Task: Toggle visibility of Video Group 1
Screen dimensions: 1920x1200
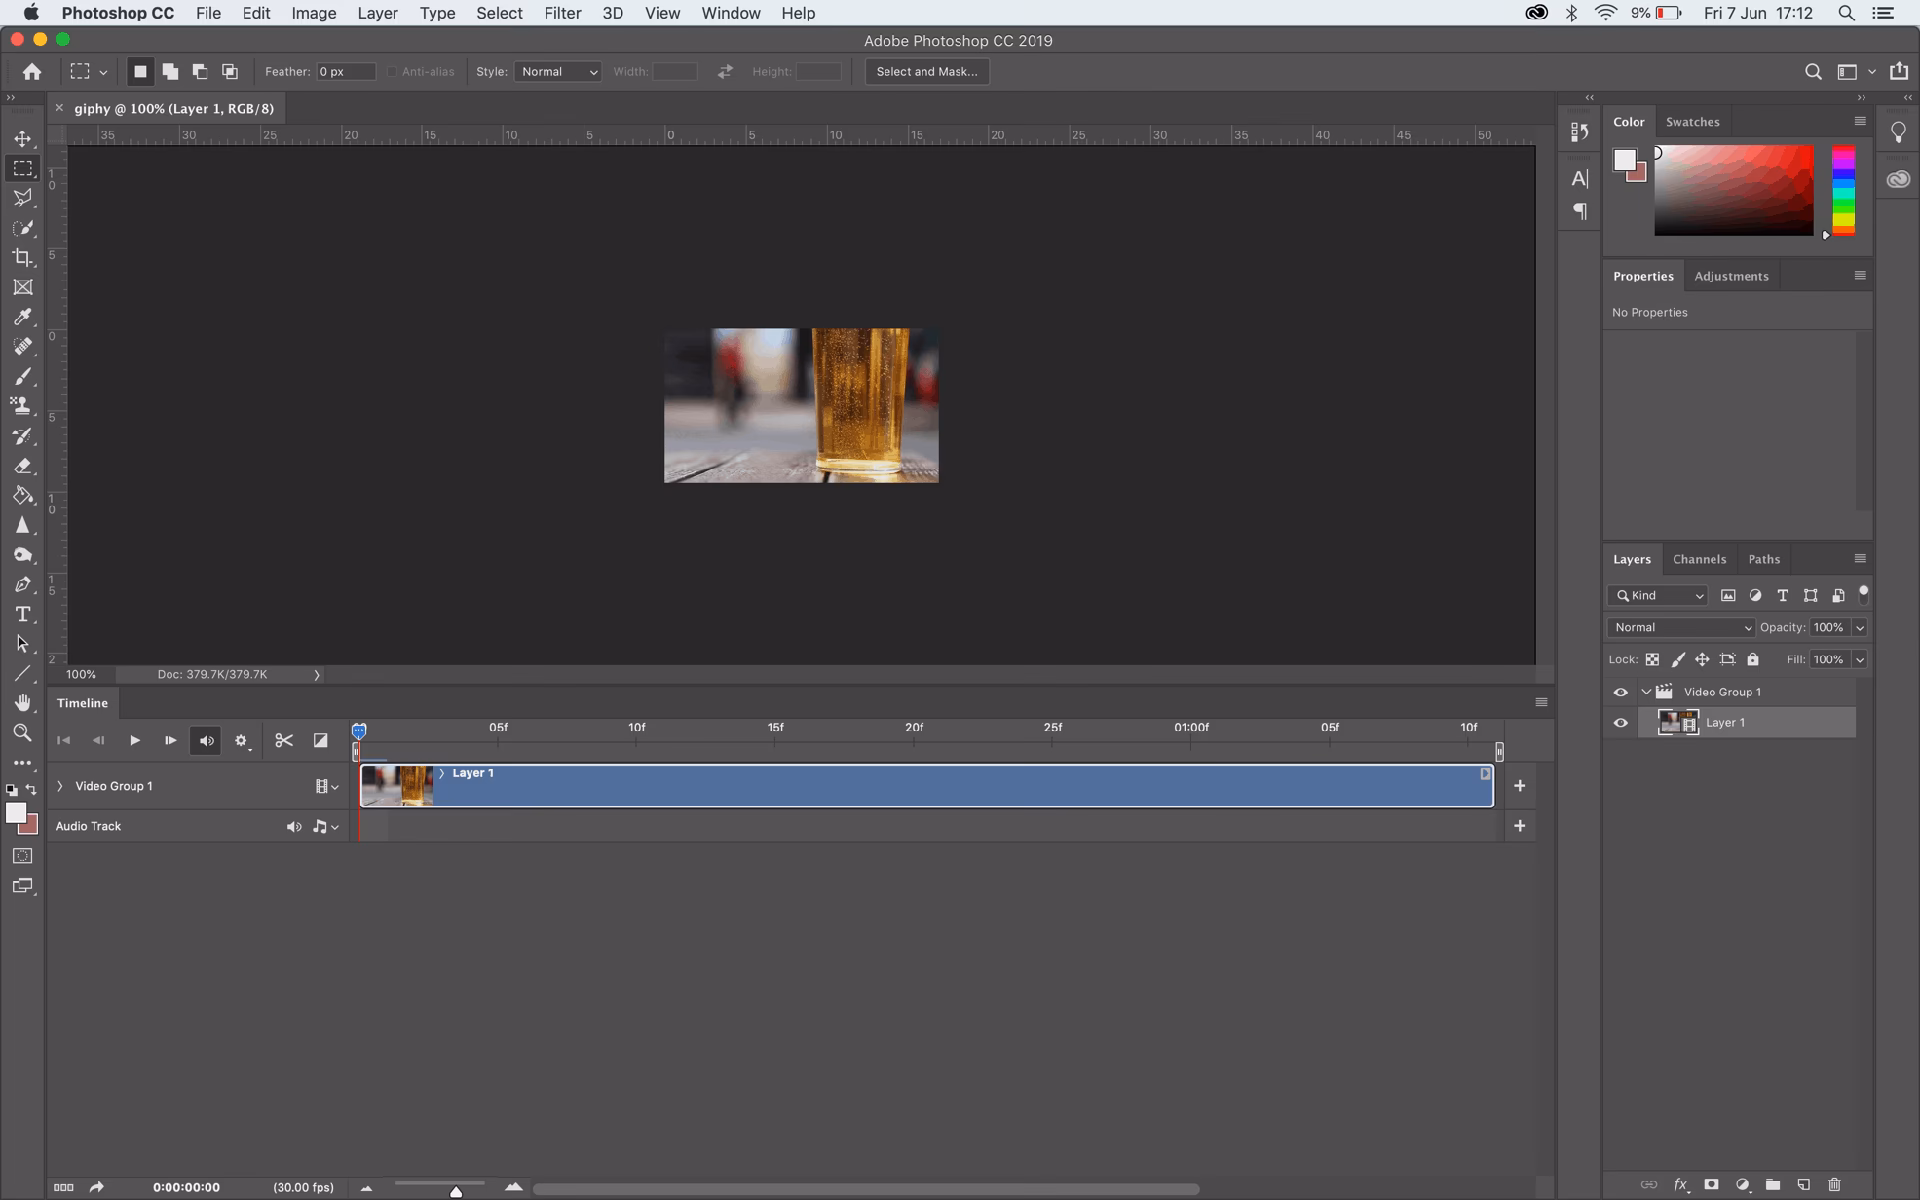Action: (x=1621, y=691)
